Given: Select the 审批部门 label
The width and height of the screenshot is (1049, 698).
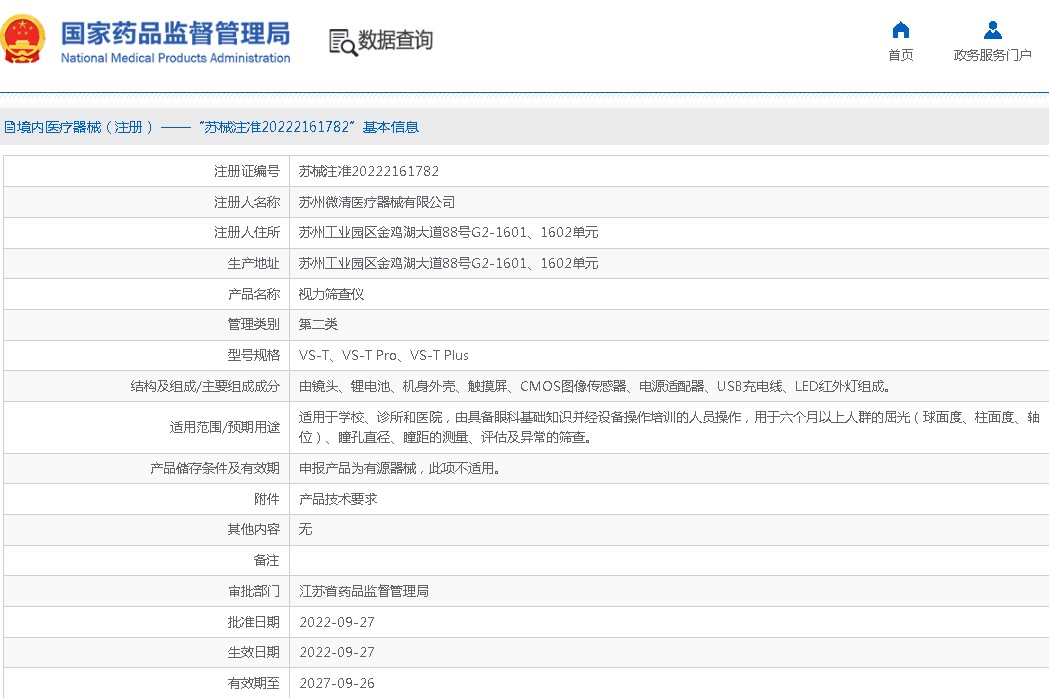Looking at the screenshot, I should pyautogui.click(x=254, y=591).
